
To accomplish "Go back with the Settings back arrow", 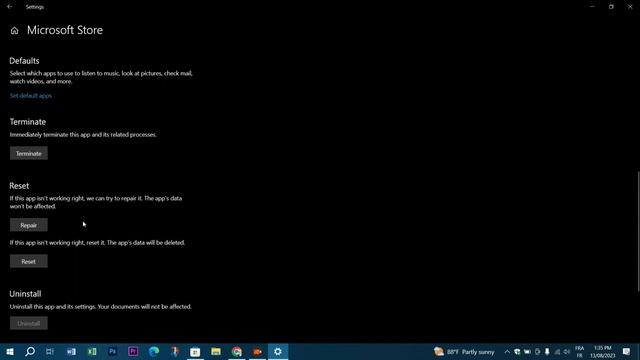I will click(9, 7).
